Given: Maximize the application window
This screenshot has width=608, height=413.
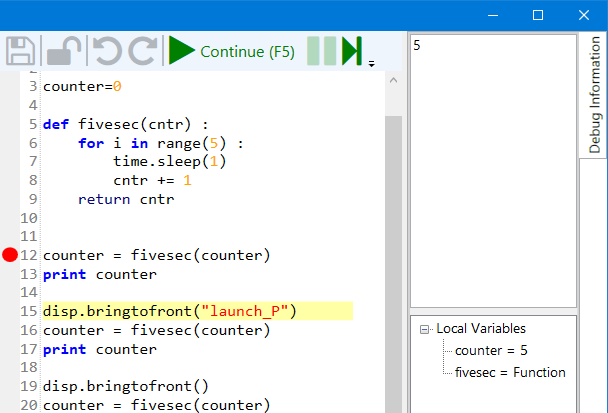Looking at the screenshot, I should point(537,15).
